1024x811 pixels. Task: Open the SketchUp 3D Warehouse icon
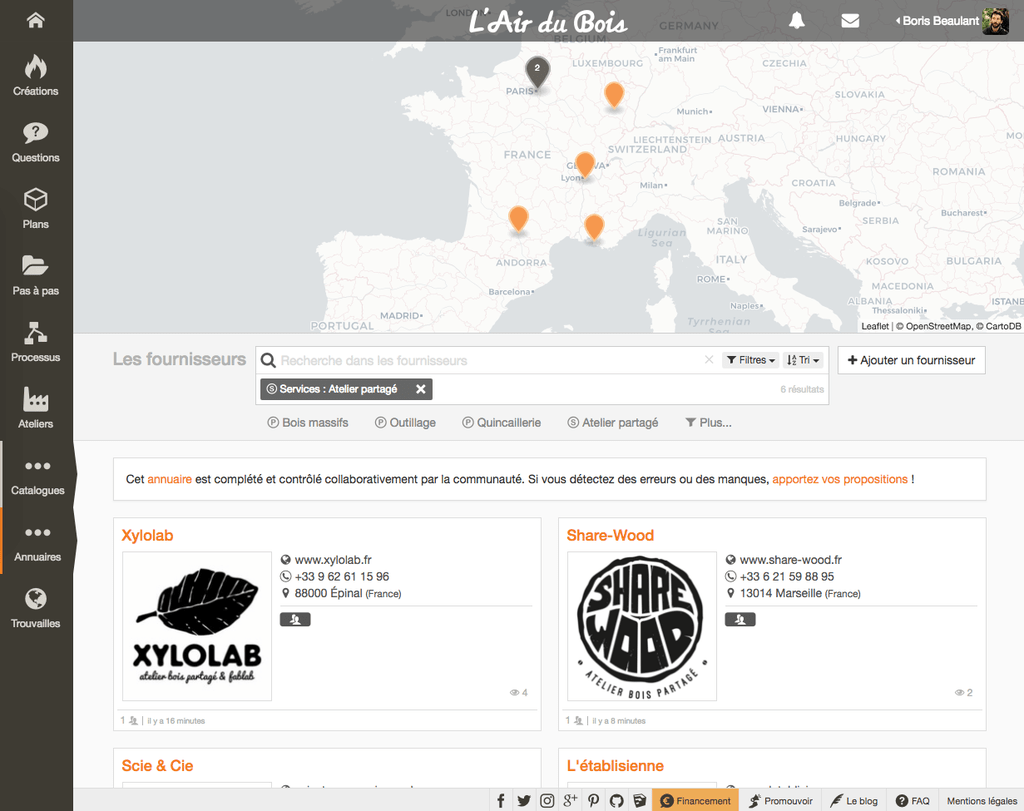[x=640, y=801]
